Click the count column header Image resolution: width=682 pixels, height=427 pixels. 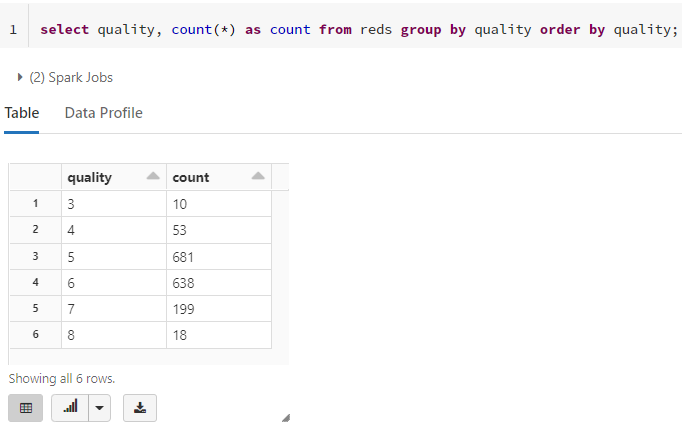click(x=219, y=177)
